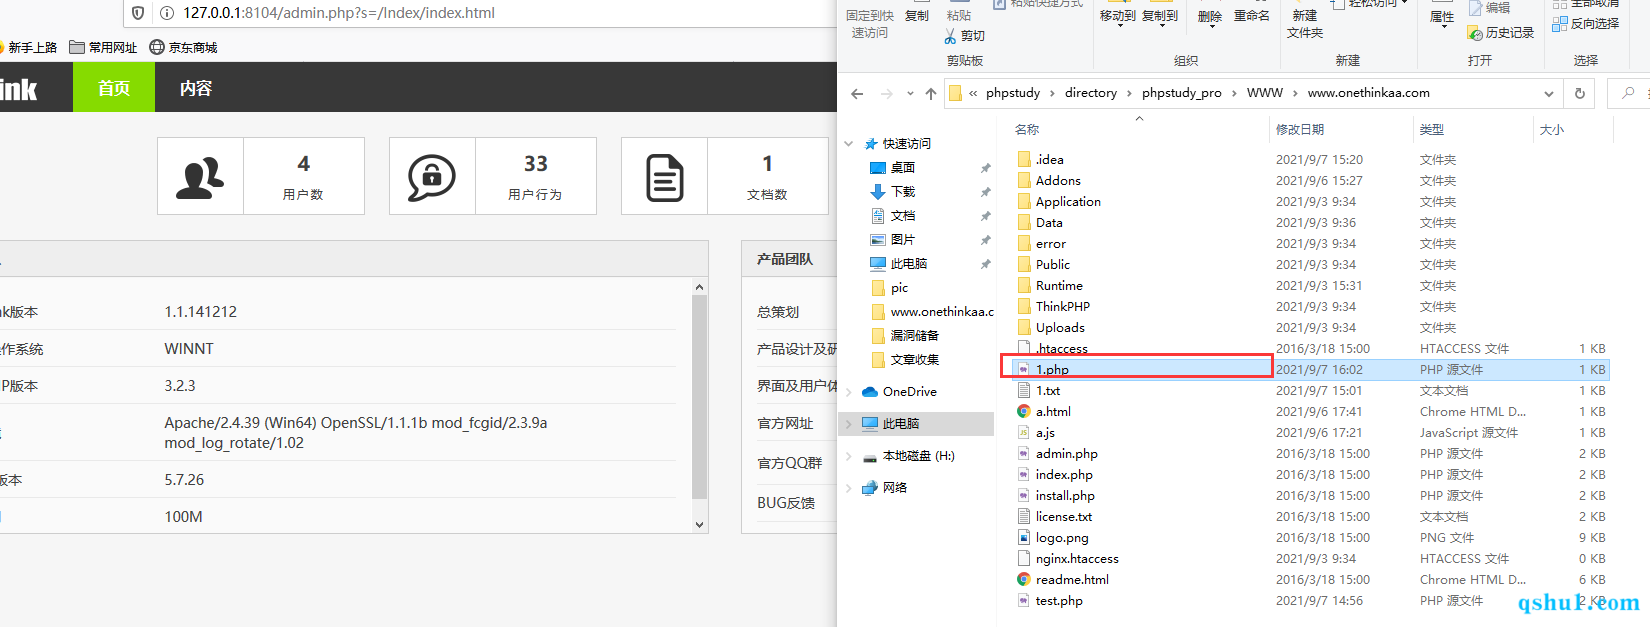Select 漏洞储备 folder in sidebar
This screenshot has width=1650, height=627.
coord(915,336)
